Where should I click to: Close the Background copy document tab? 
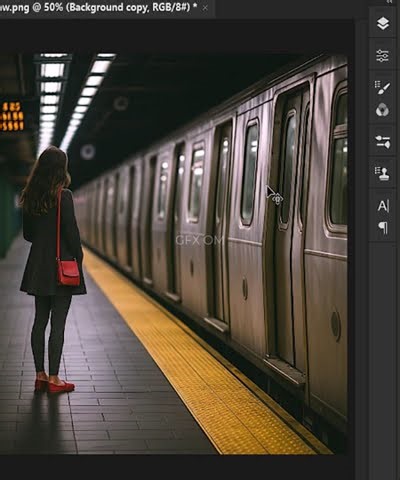pyautogui.click(x=205, y=8)
